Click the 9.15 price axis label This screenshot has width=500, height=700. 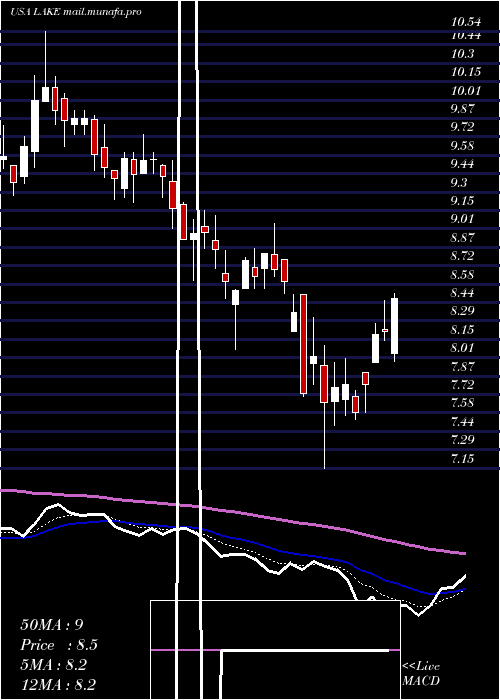point(462,200)
